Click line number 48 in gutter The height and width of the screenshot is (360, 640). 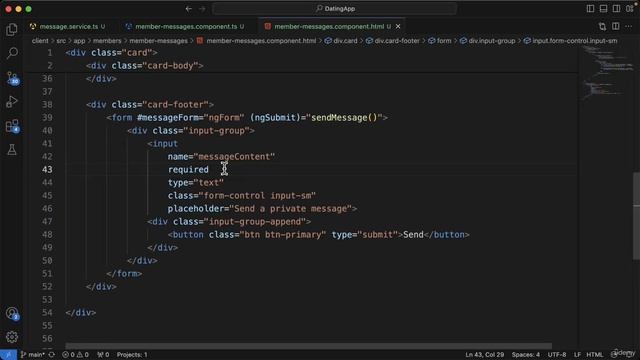coord(47,235)
